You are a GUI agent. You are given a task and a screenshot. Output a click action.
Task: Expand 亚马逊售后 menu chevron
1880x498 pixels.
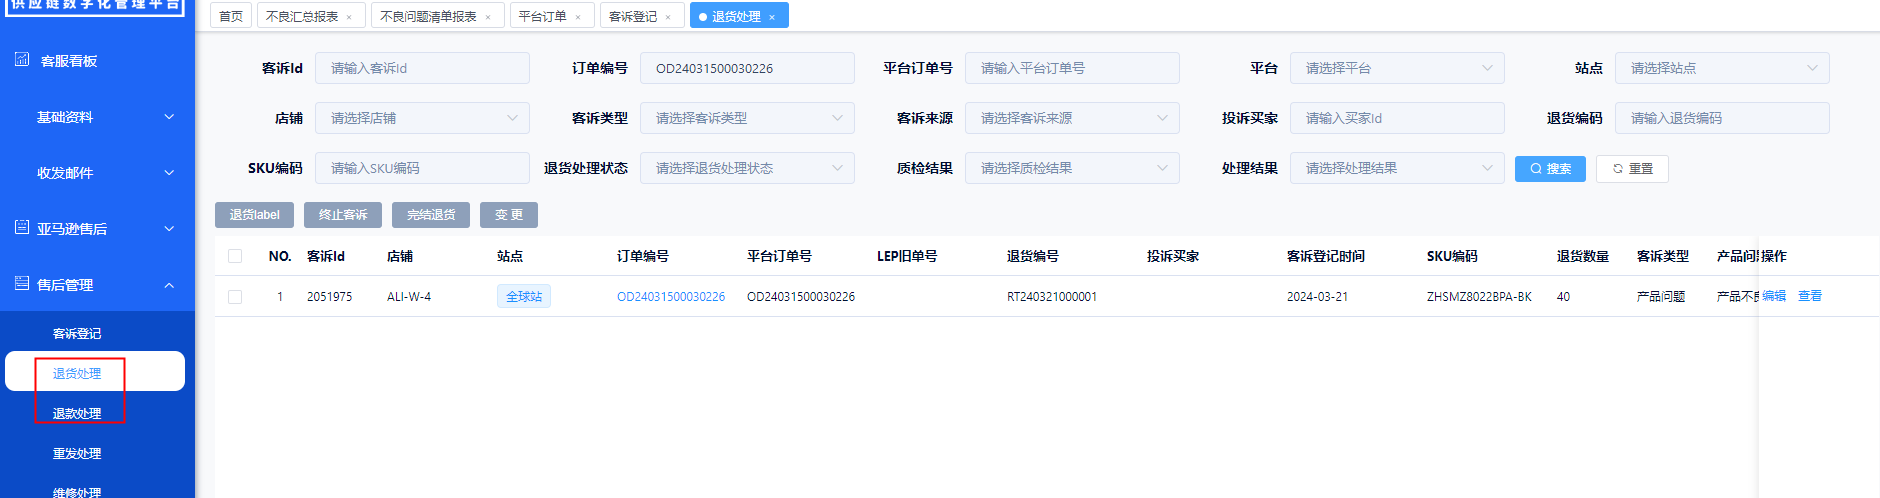click(169, 229)
